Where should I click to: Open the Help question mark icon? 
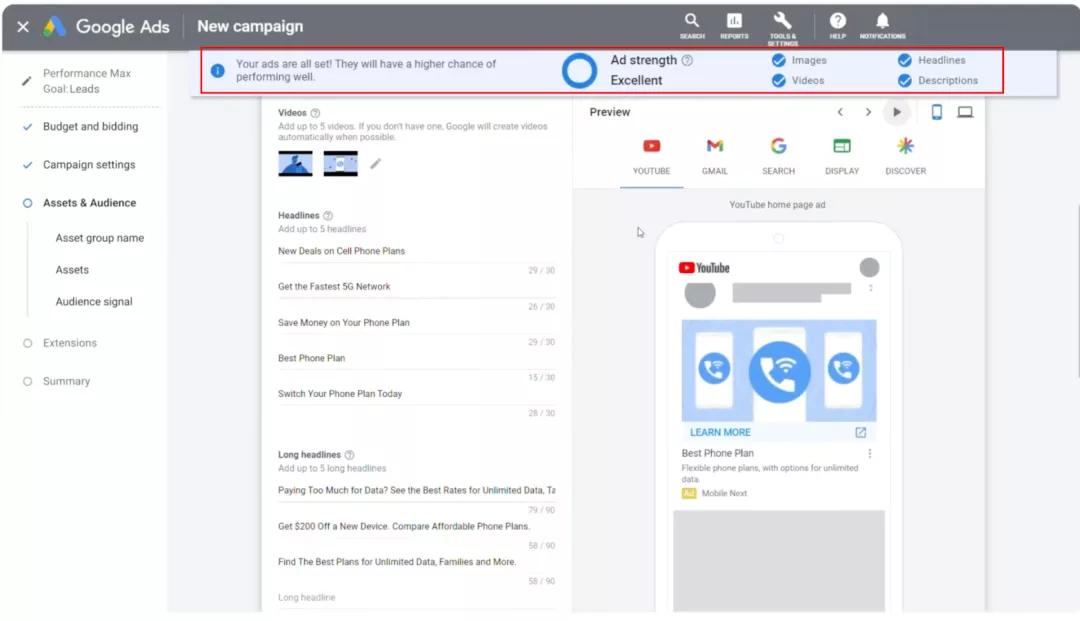click(838, 25)
